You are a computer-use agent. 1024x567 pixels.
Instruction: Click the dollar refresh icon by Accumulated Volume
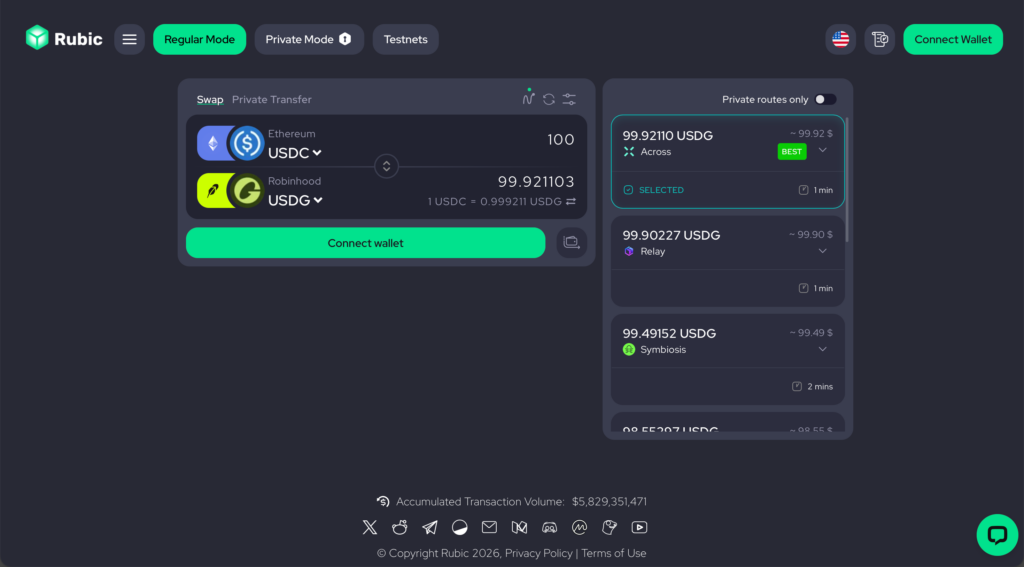[x=383, y=502]
